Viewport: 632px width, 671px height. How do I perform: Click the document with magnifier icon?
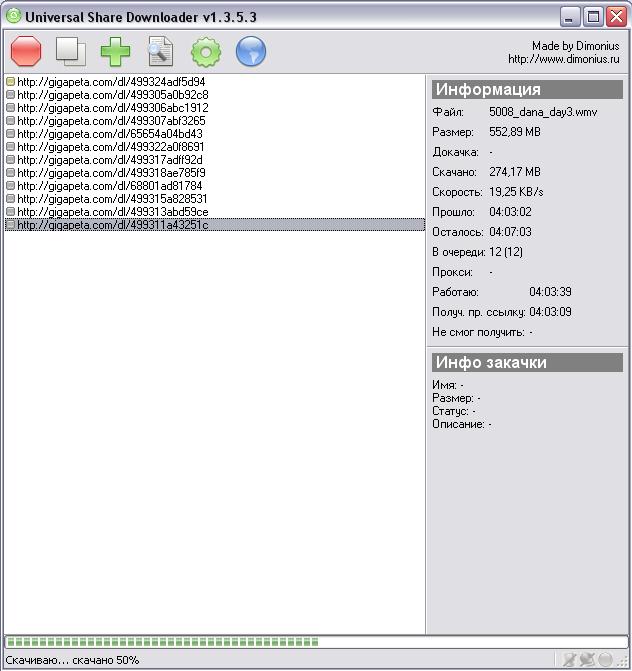(x=160, y=51)
